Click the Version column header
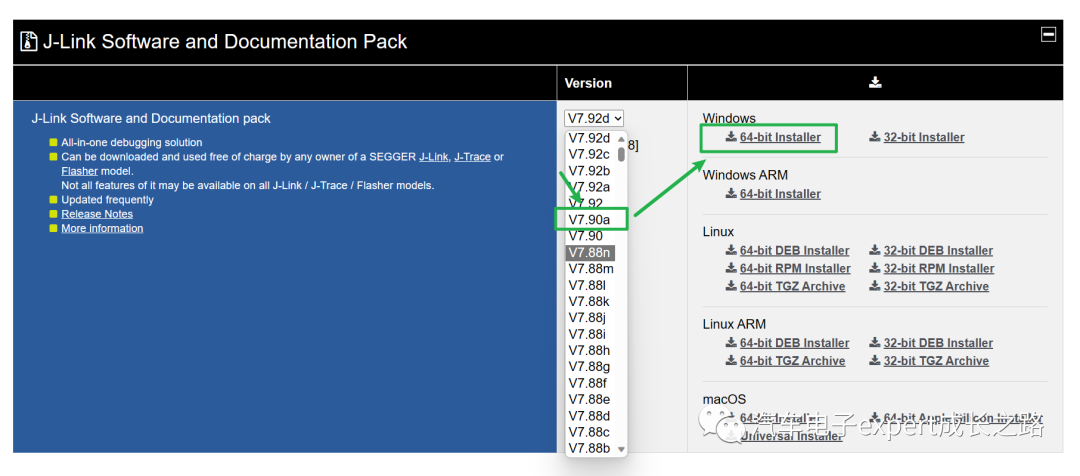 (x=588, y=83)
